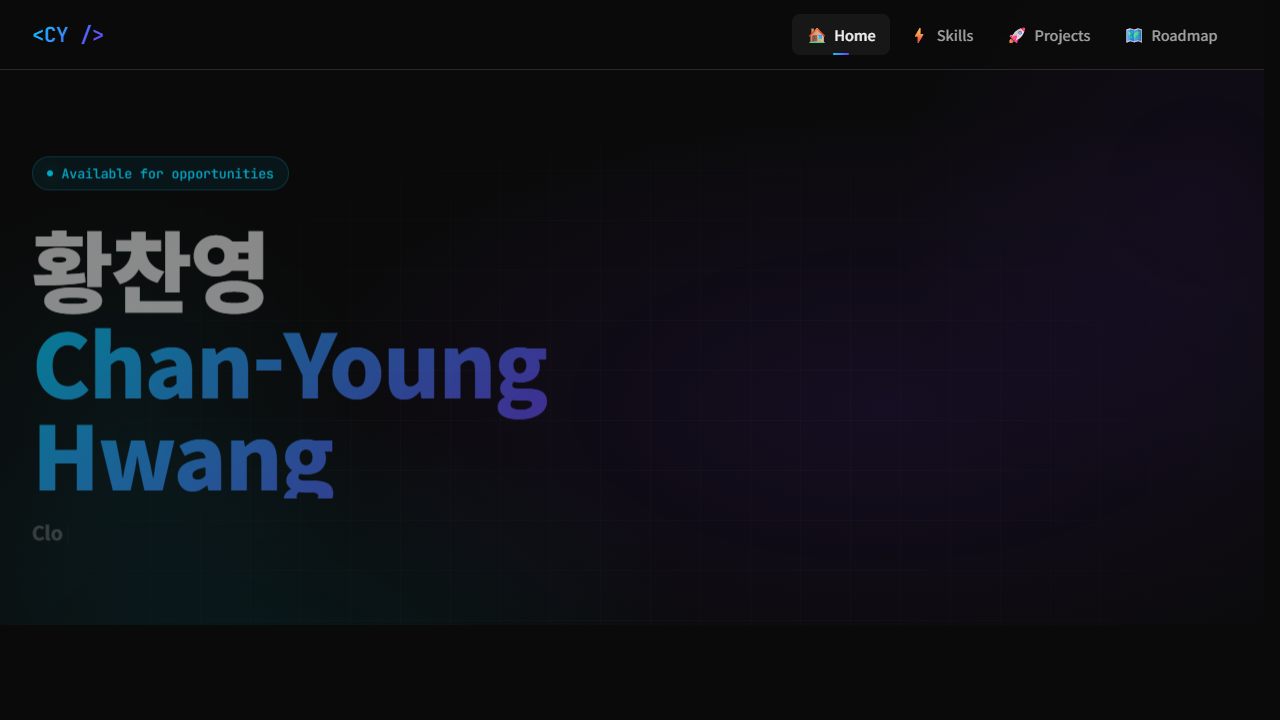This screenshot has width=1280, height=720.
Task: Click the house icon next to Home
Action: (x=816, y=35)
